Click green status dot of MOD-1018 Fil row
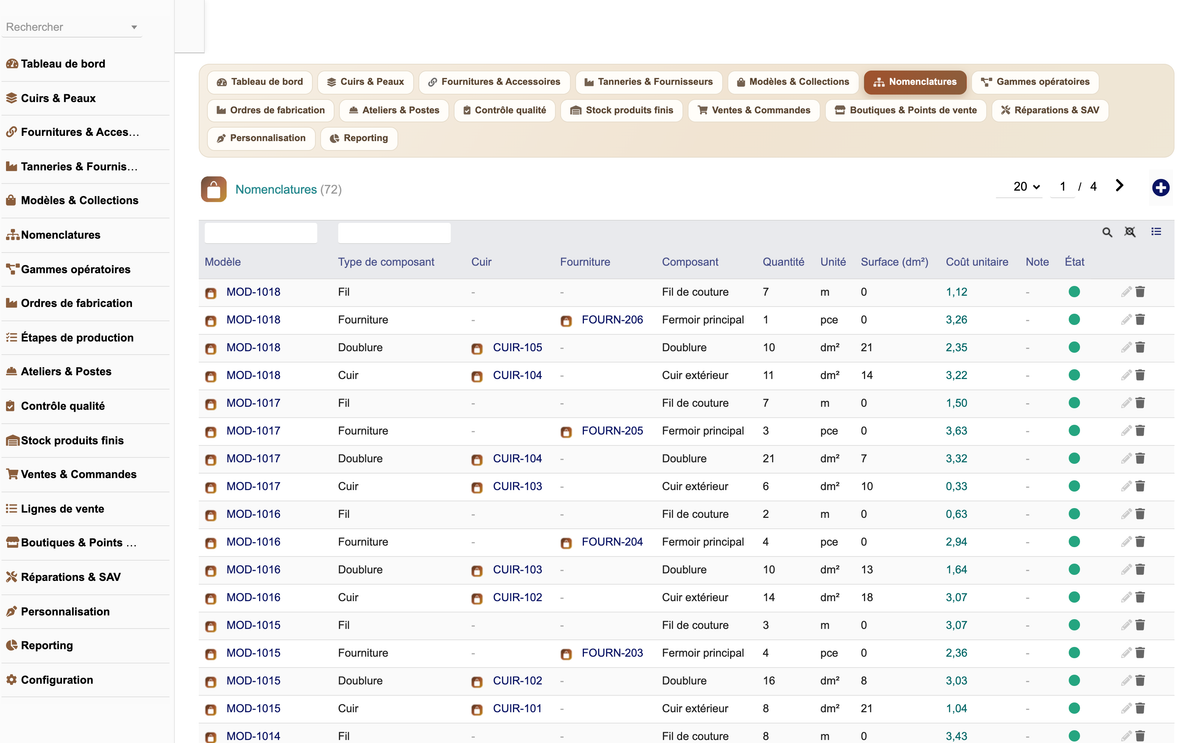Screen dimensions: 1200x743 point(1074,292)
